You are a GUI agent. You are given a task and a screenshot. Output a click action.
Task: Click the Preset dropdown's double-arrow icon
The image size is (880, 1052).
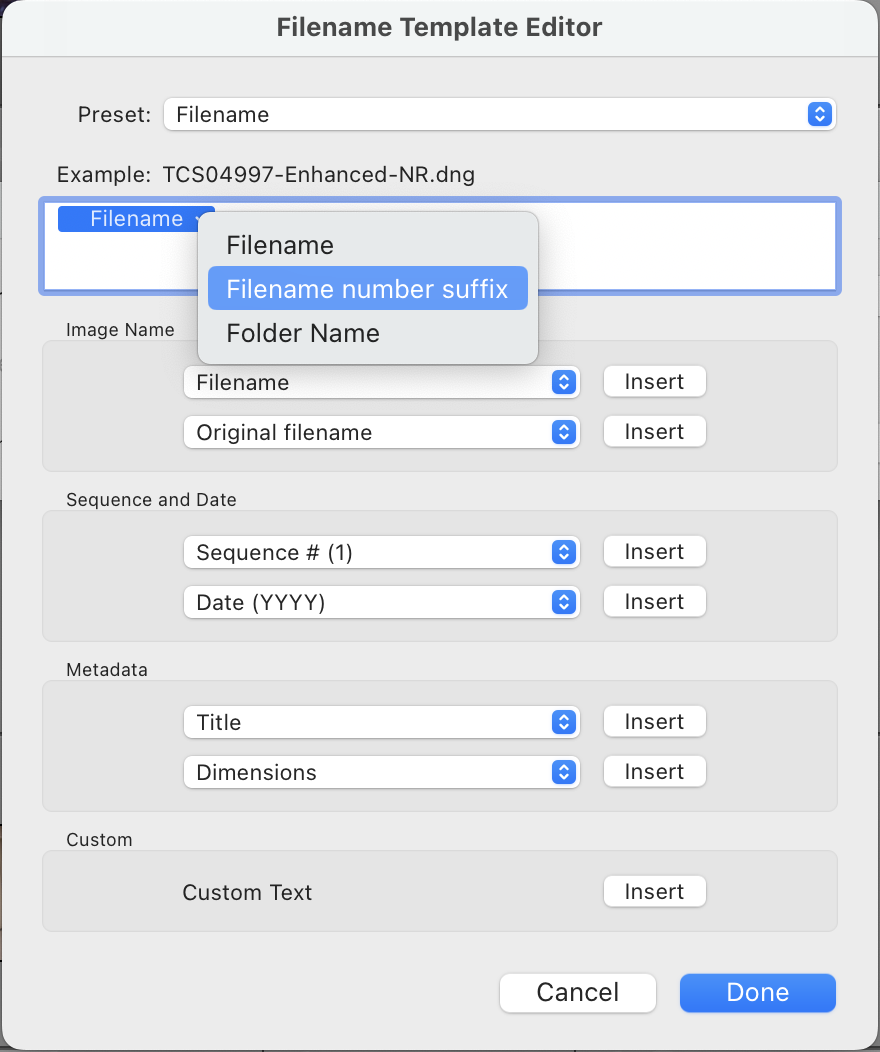tap(819, 114)
